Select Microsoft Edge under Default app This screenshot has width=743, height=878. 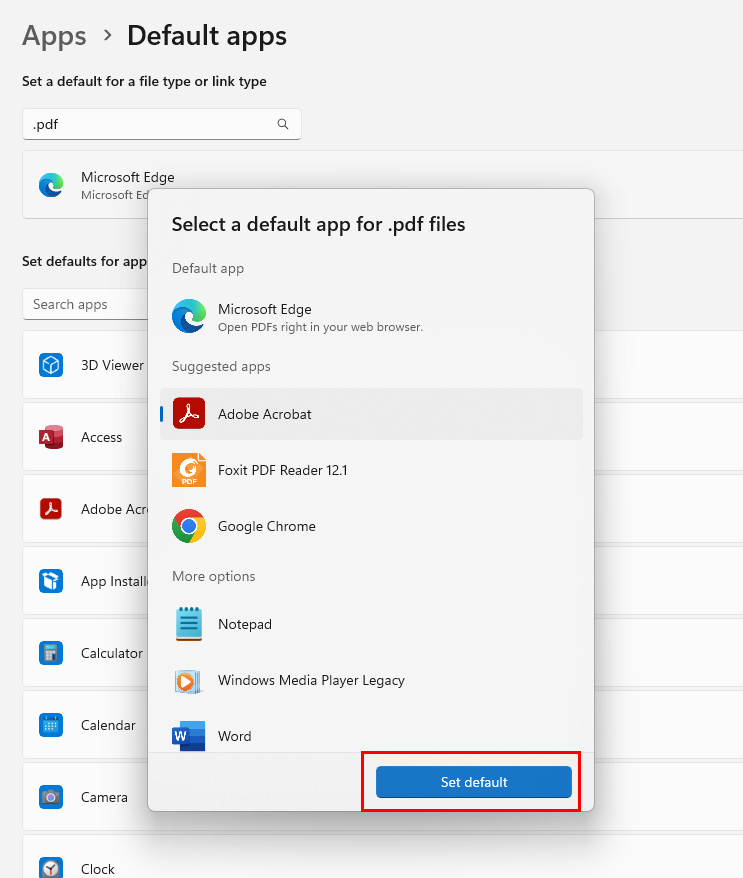[x=371, y=317]
